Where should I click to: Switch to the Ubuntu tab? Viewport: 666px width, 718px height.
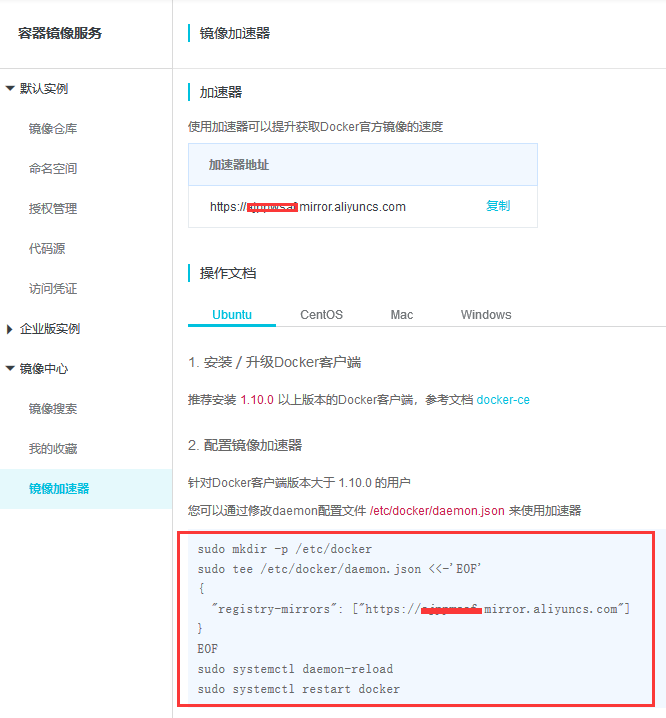pyautogui.click(x=232, y=315)
